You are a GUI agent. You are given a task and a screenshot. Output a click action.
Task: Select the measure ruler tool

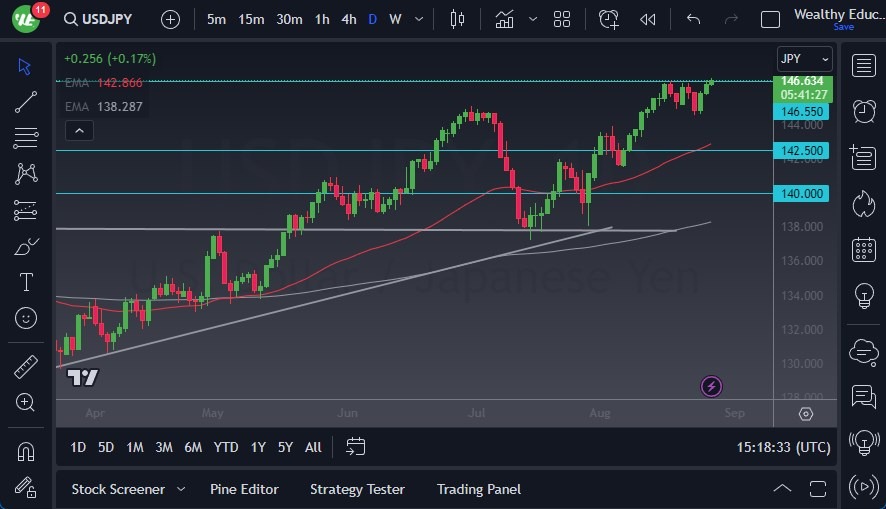point(26,366)
